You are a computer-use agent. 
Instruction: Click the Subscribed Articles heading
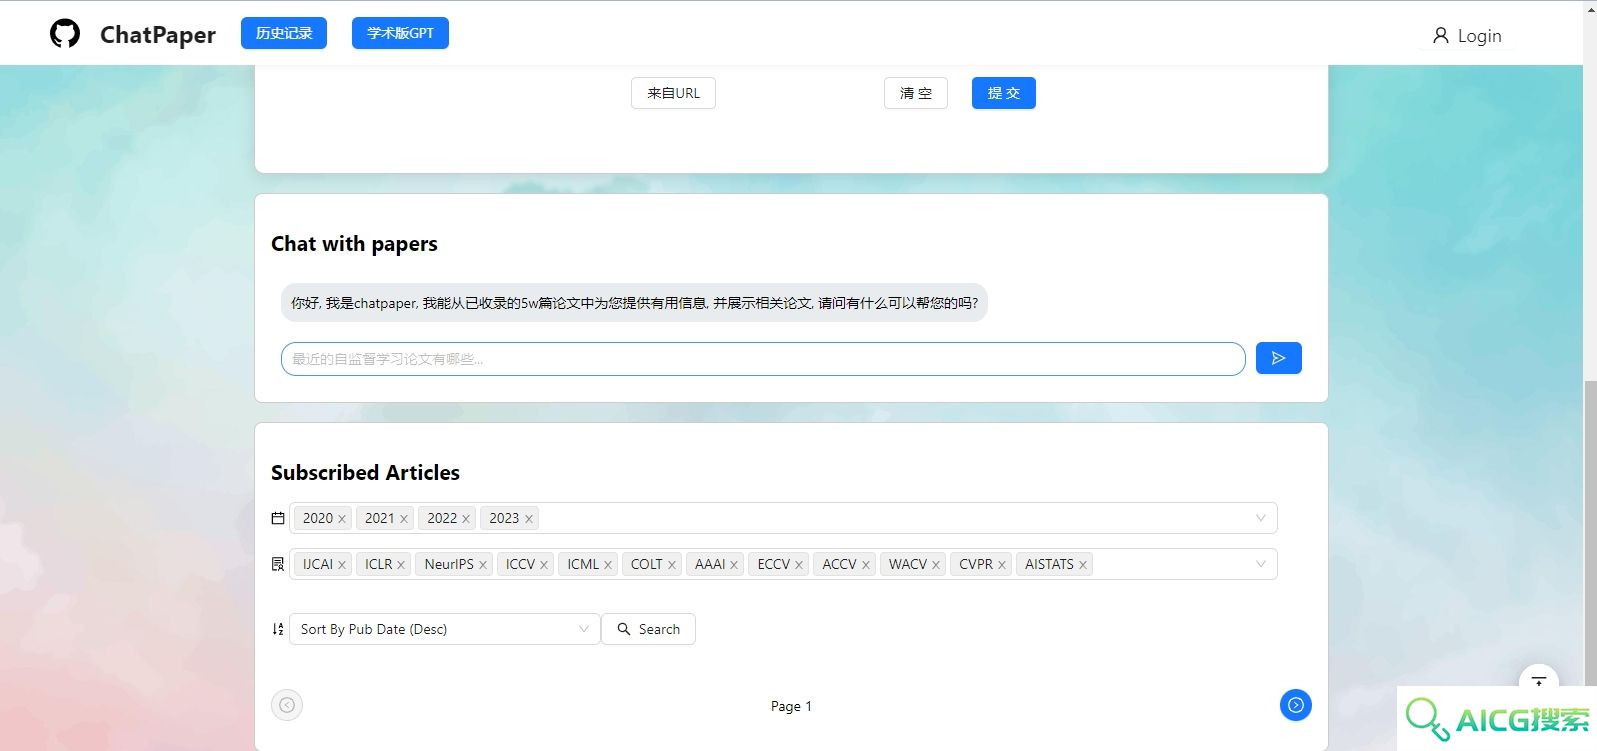click(x=365, y=473)
